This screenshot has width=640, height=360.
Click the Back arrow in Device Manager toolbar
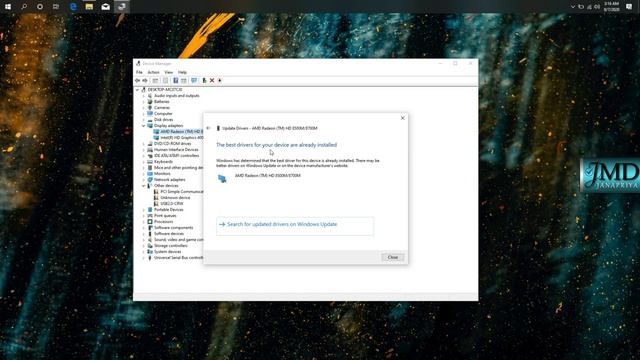138,80
